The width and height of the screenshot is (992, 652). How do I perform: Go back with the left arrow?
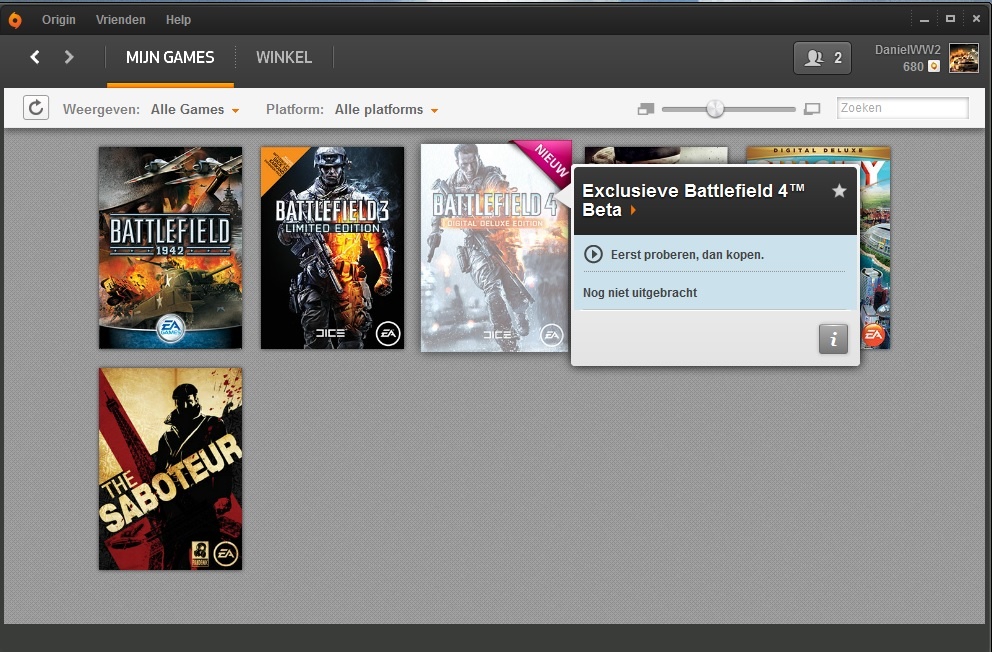coord(35,57)
